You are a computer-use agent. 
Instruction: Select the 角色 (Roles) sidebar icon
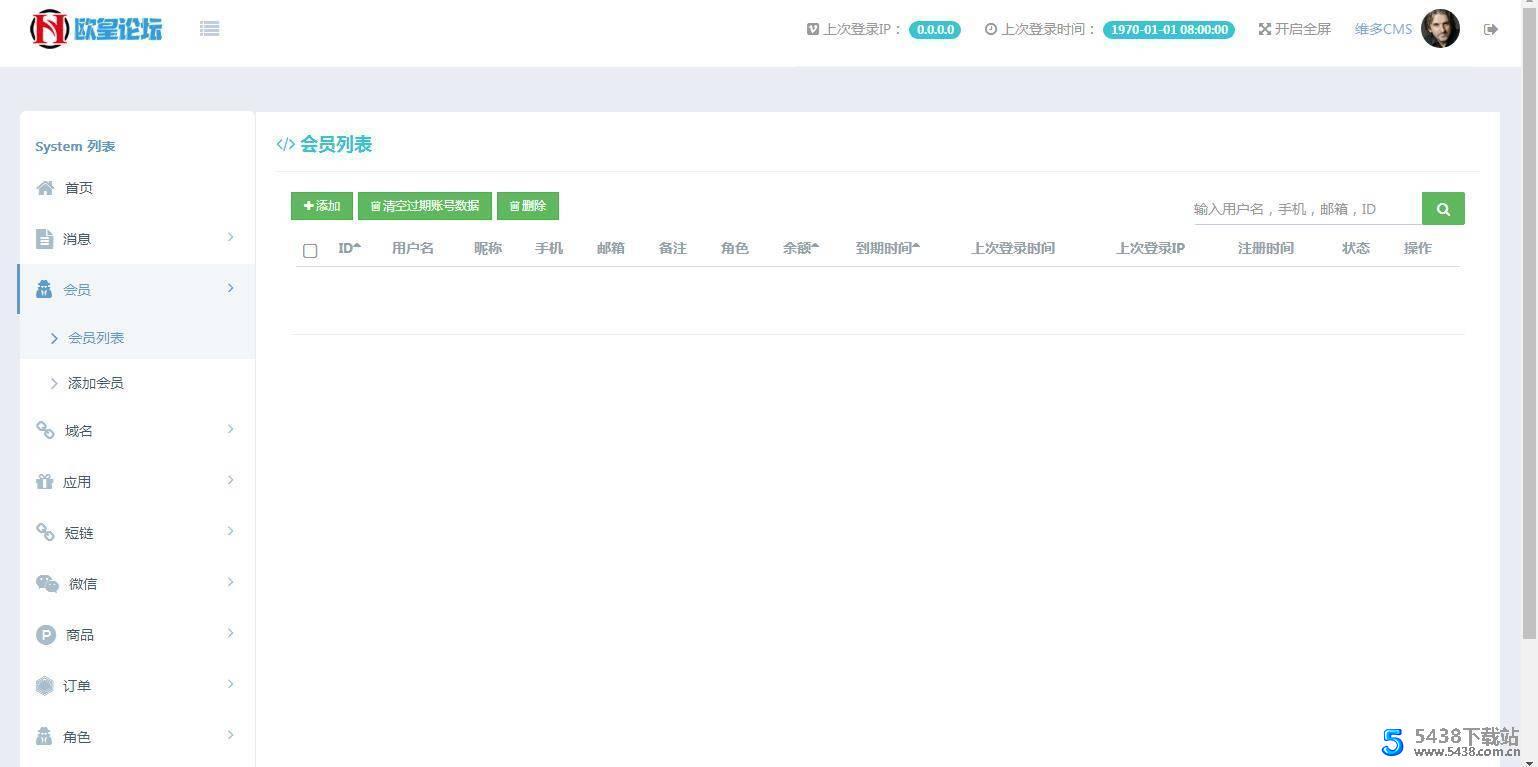(x=45, y=736)
